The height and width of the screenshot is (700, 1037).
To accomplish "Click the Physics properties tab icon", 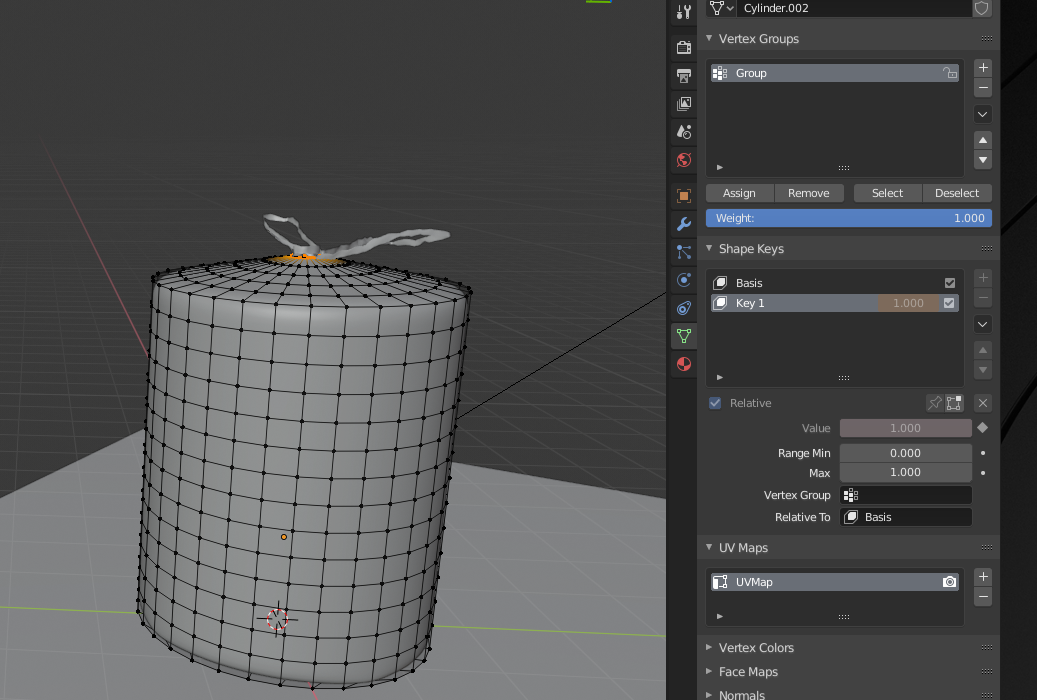I will (684, 280).
